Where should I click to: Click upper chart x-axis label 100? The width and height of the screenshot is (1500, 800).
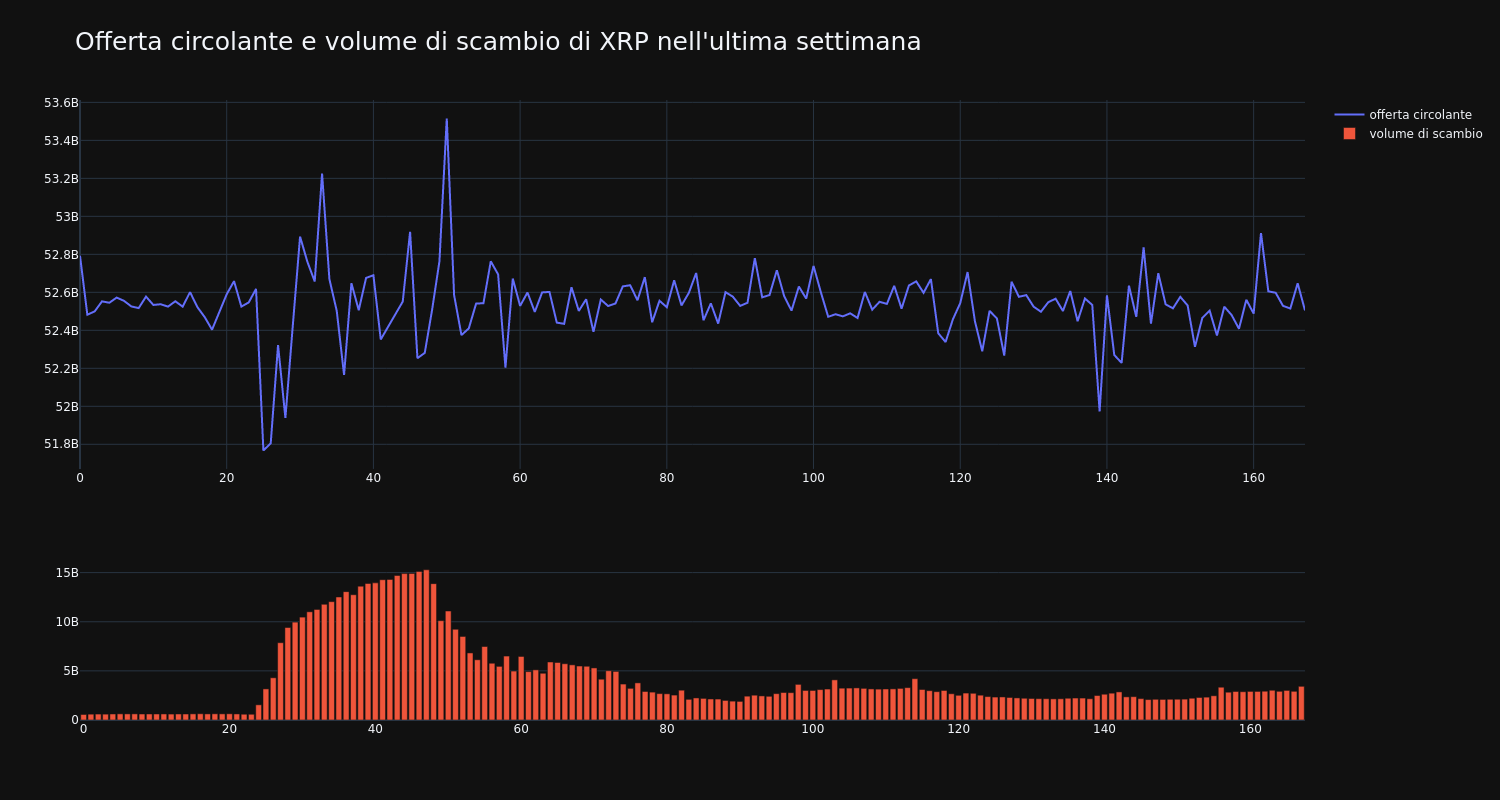point(813,478)
